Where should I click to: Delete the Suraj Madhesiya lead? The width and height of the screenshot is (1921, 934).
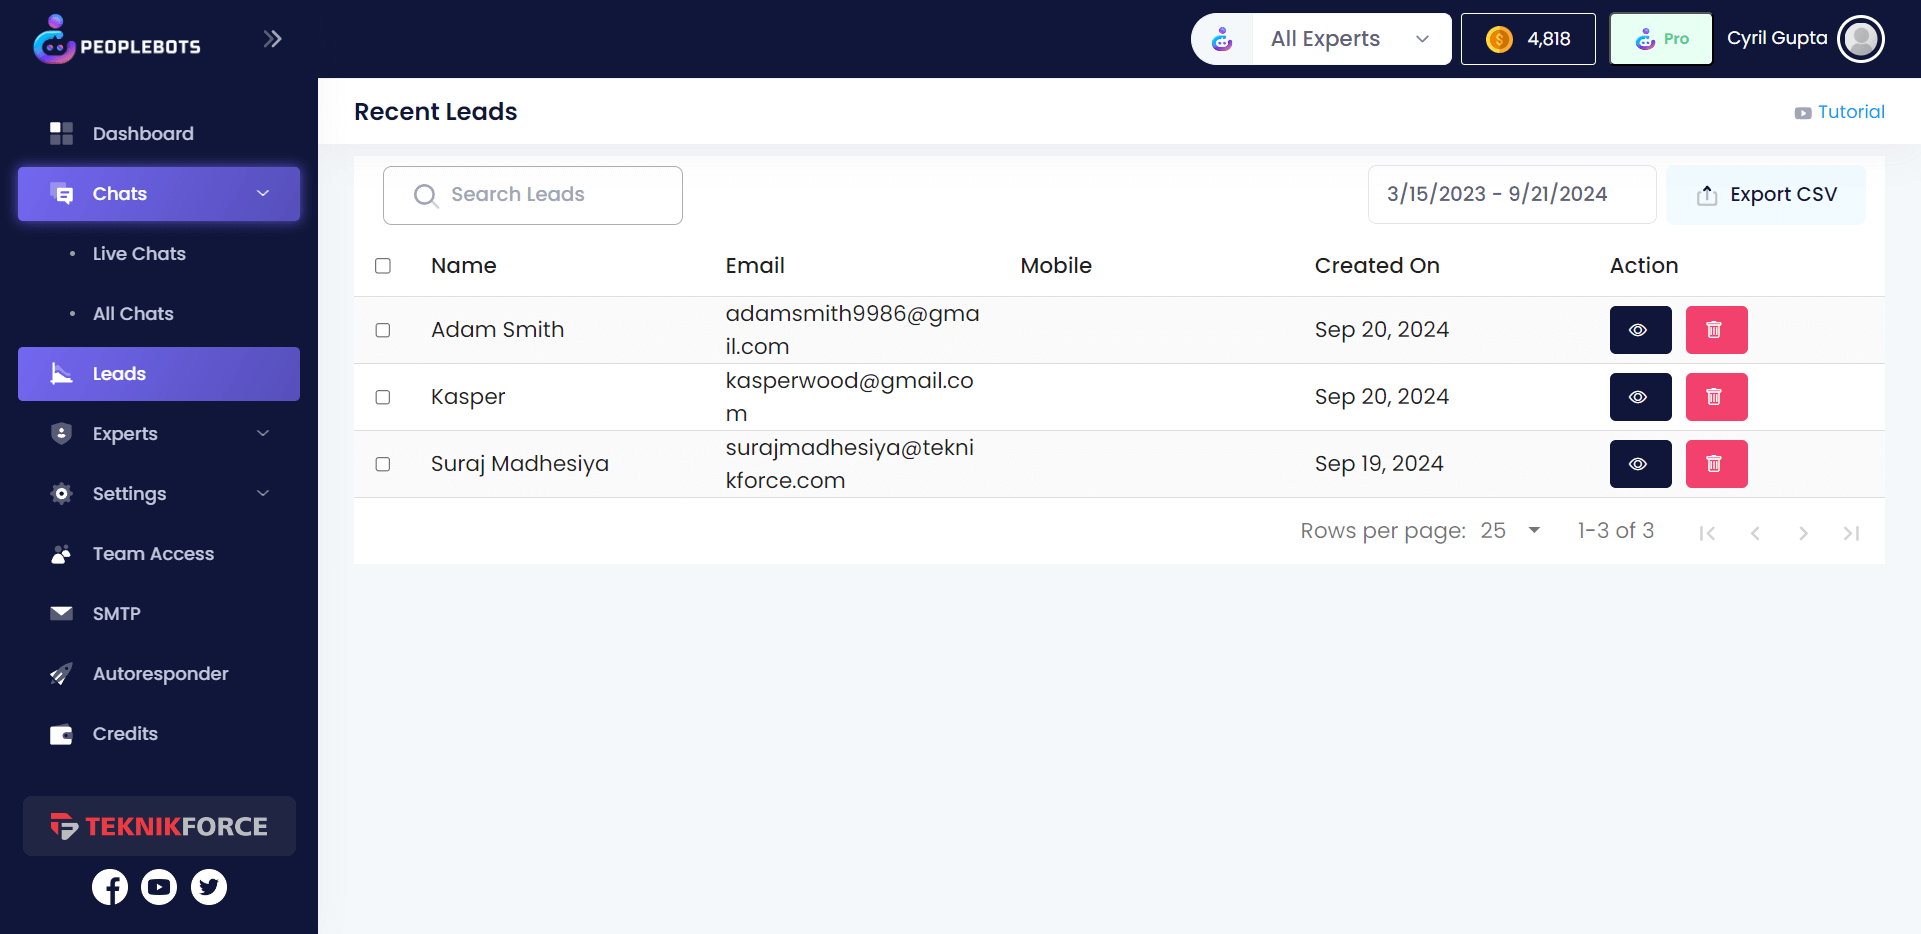coord(1716,464)
